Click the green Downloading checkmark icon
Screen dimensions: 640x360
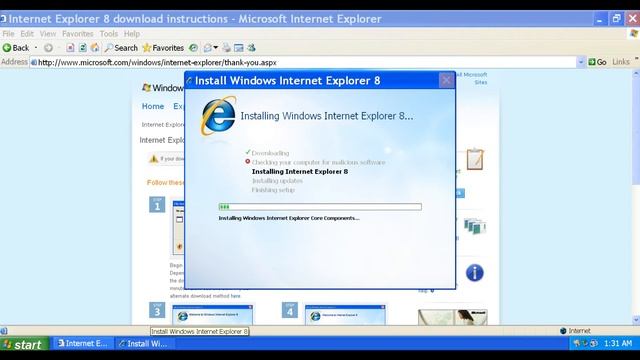pos(248,152)
